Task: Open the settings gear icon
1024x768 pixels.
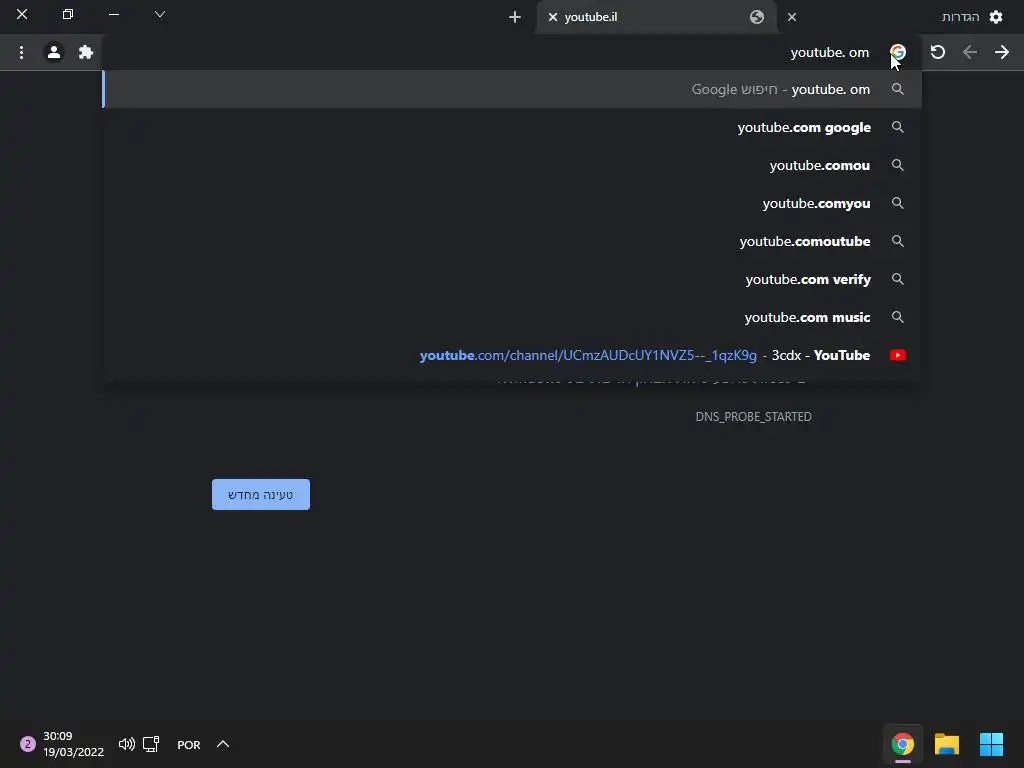Action: point(996,17)
